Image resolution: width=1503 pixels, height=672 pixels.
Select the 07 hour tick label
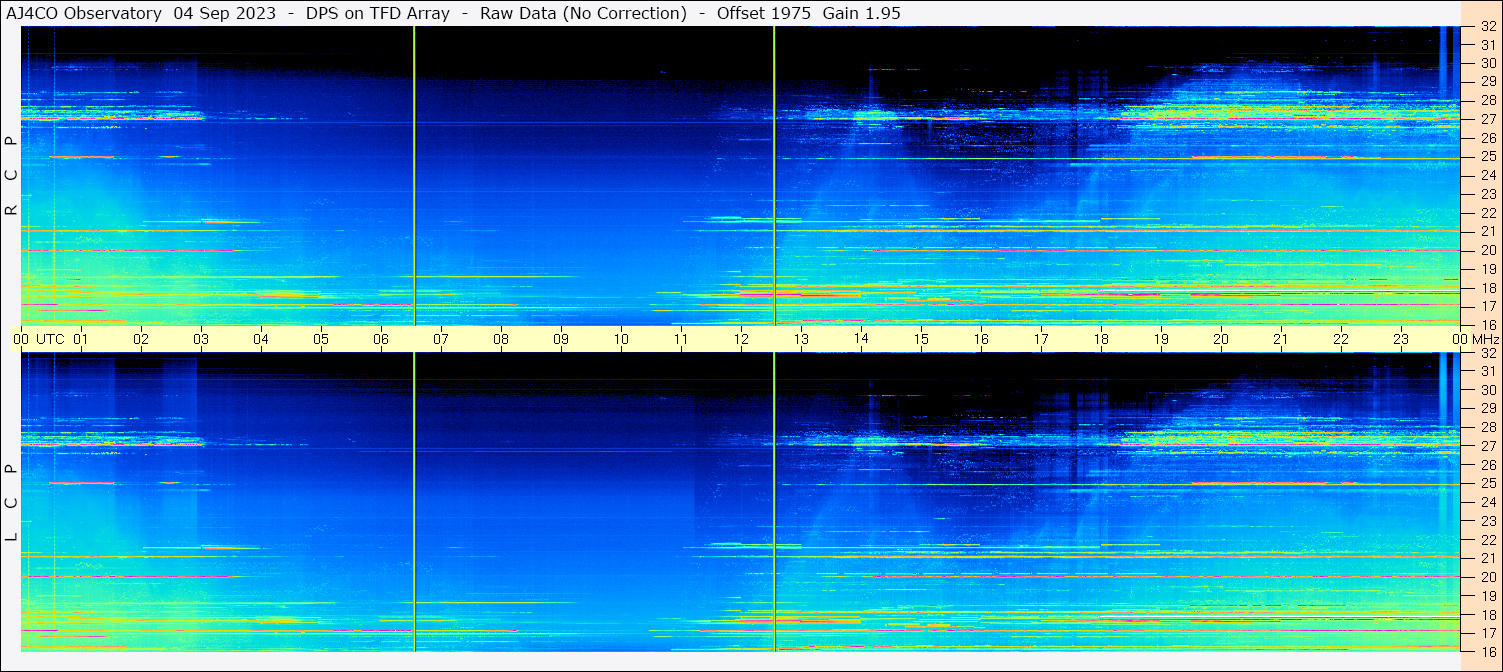click(x=441, y=339)
